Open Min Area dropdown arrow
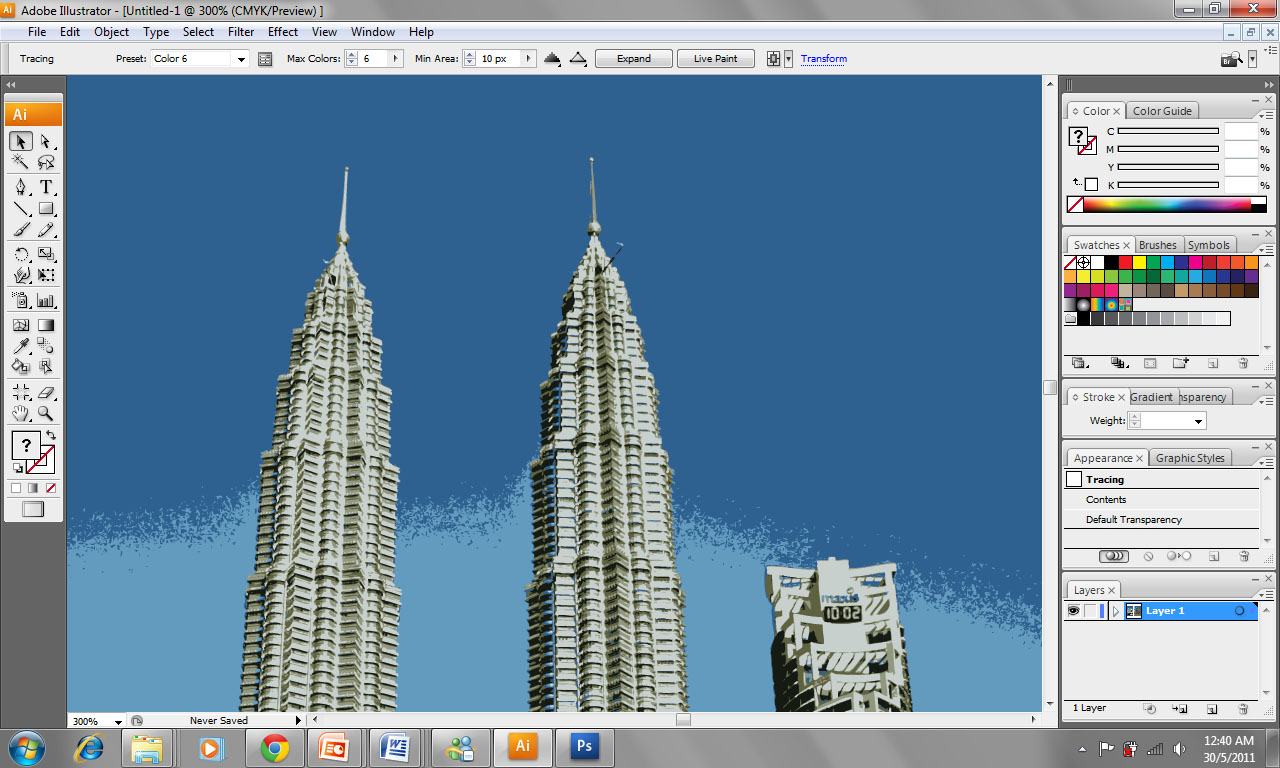The height and width of the screenshot is (768, 1280). click(x=529, y=59)
